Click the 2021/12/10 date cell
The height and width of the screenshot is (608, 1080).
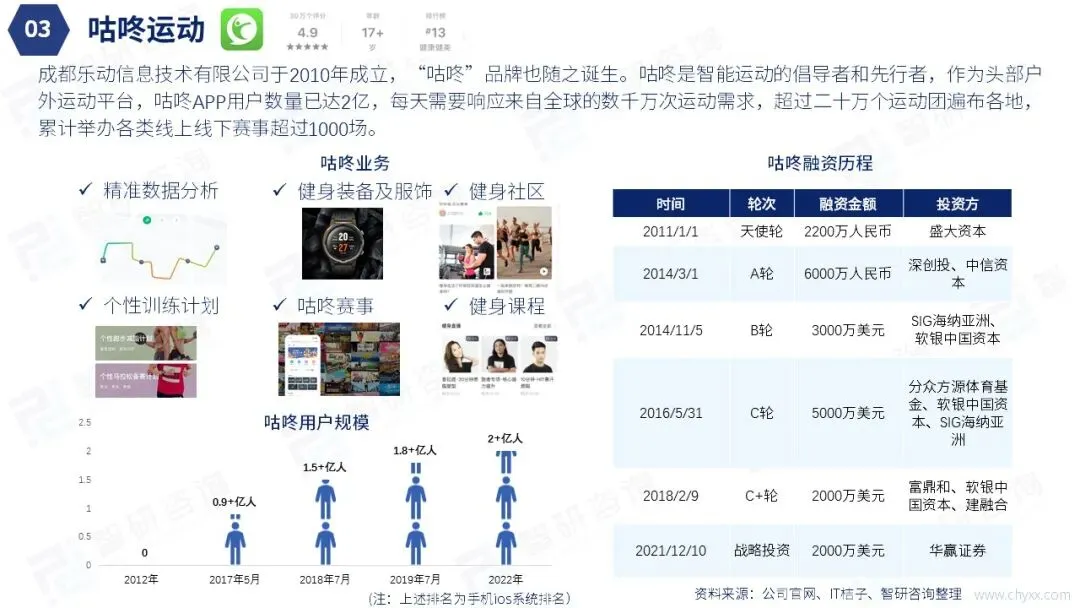point(671,551)
